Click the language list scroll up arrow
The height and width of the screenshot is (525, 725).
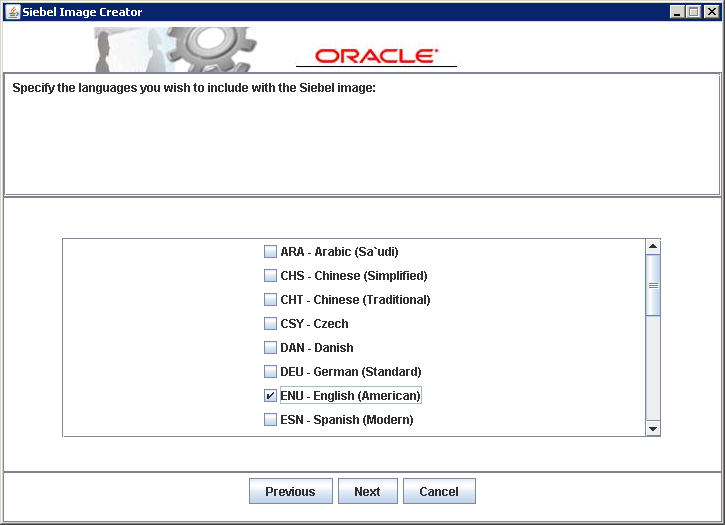[x=653, y=246]
